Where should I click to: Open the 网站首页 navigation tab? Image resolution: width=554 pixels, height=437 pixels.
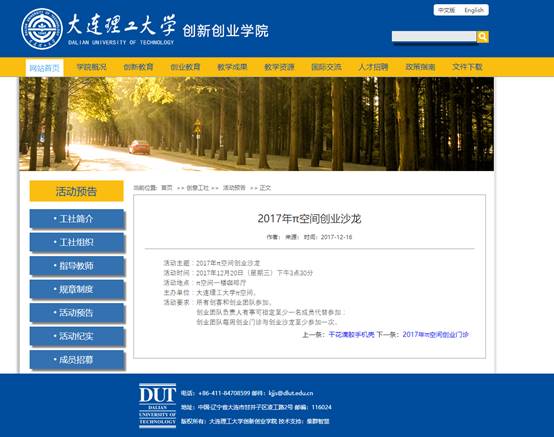pos(45,68)
